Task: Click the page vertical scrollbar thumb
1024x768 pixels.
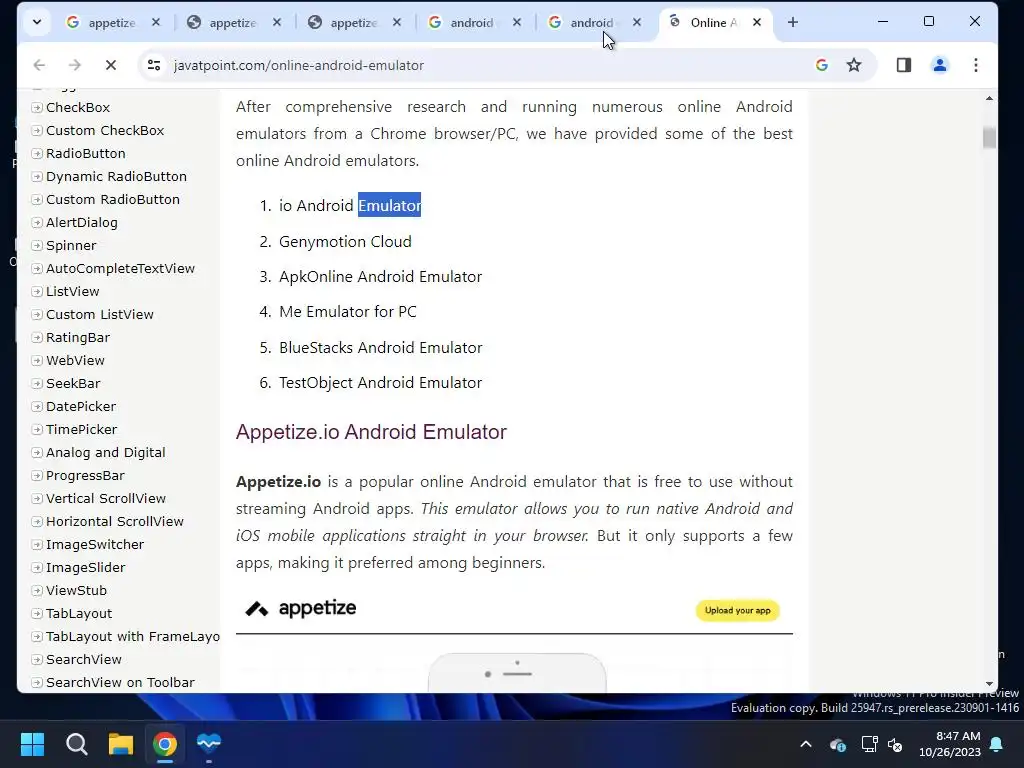Action: [x=989, y=137]
